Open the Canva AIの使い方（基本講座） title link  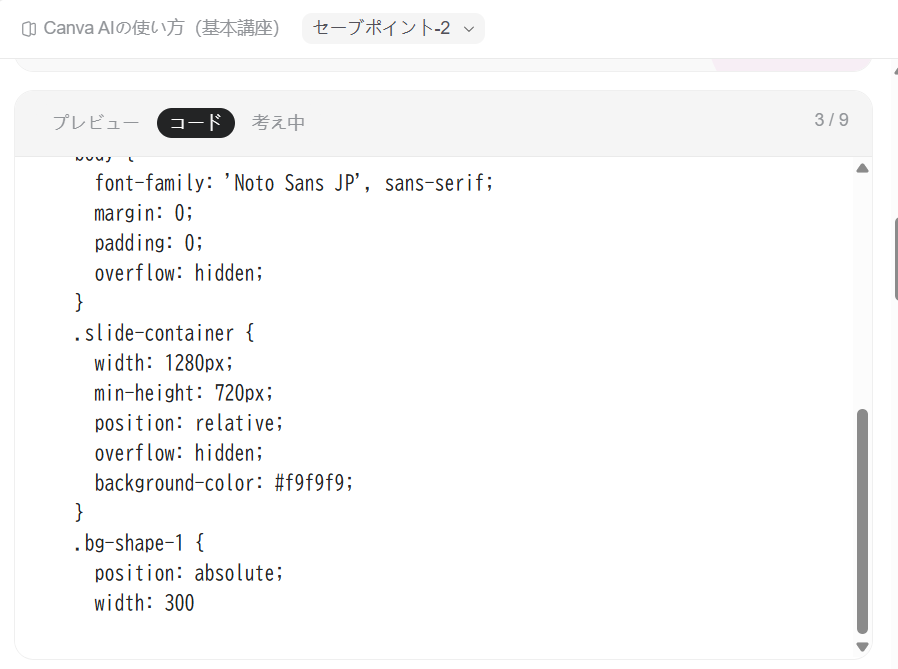(161, 28)
